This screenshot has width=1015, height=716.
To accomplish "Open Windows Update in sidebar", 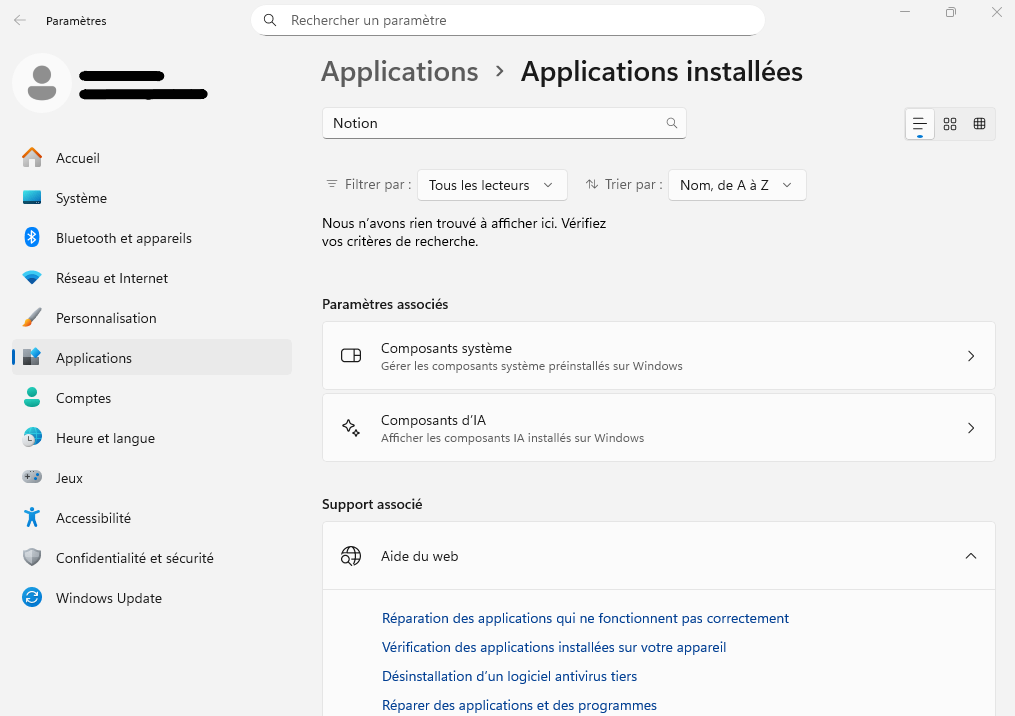I will coord(108,598).
